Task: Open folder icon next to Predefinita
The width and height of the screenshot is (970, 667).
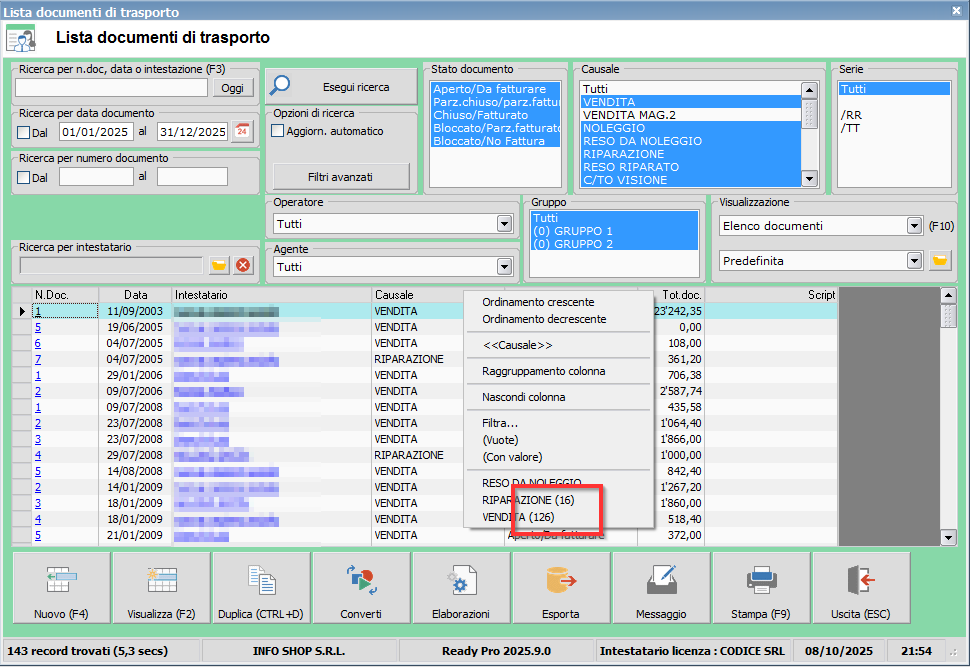Action: (x=939, y=260)
